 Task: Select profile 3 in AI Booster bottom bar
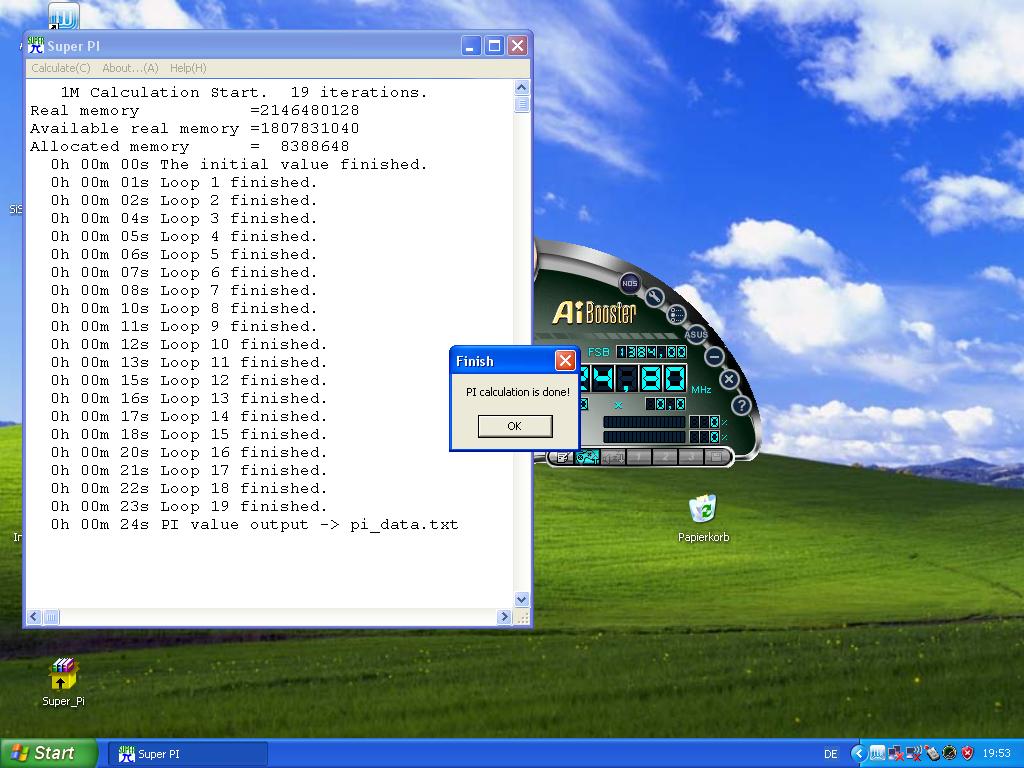(691, 457)
